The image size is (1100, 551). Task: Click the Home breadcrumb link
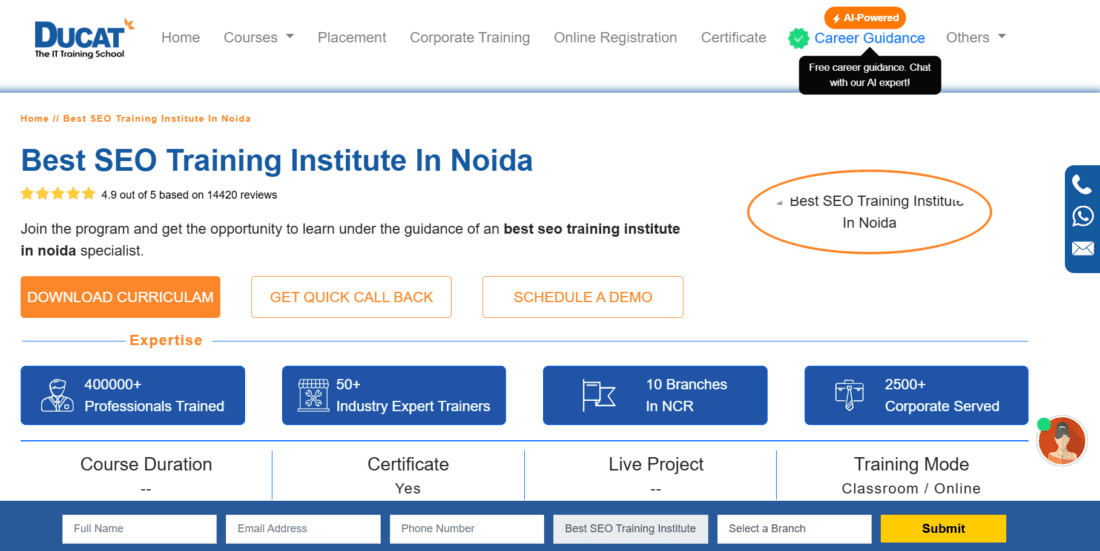(x=34, y=119)
